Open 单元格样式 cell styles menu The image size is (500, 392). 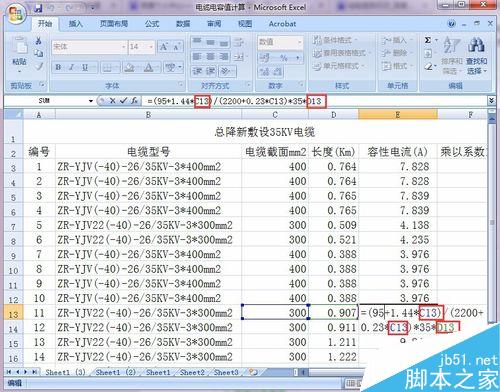coord(339,66)
